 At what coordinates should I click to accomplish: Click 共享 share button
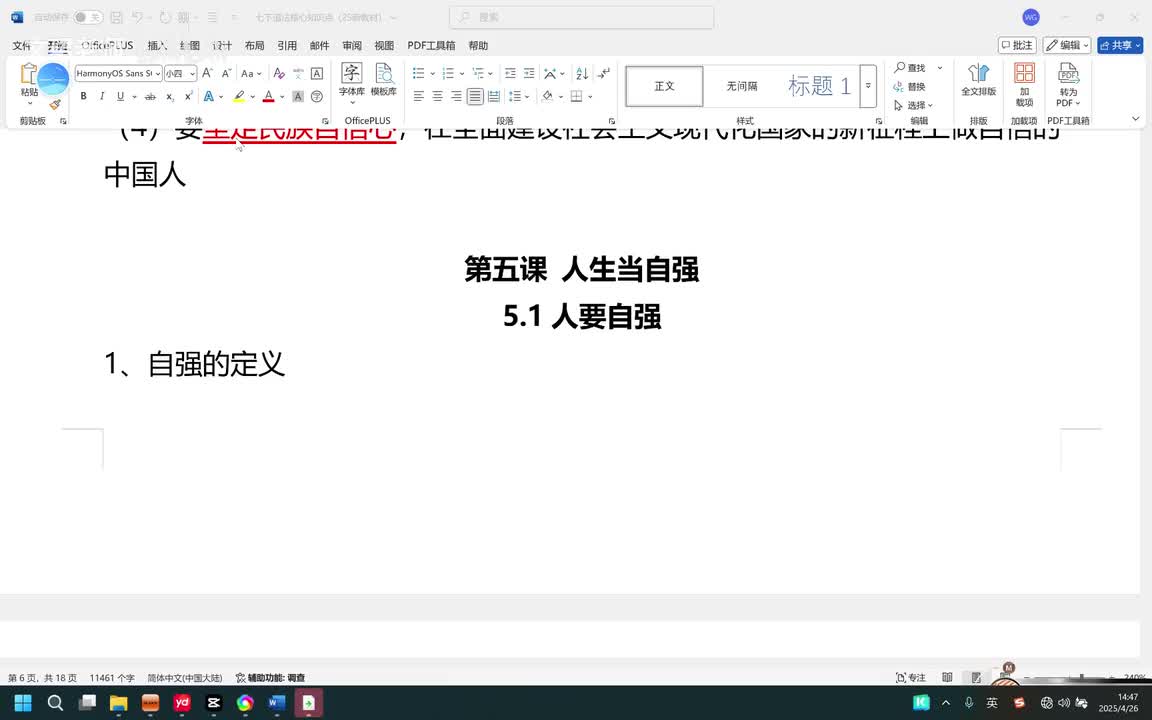[x=1120, y=46]
